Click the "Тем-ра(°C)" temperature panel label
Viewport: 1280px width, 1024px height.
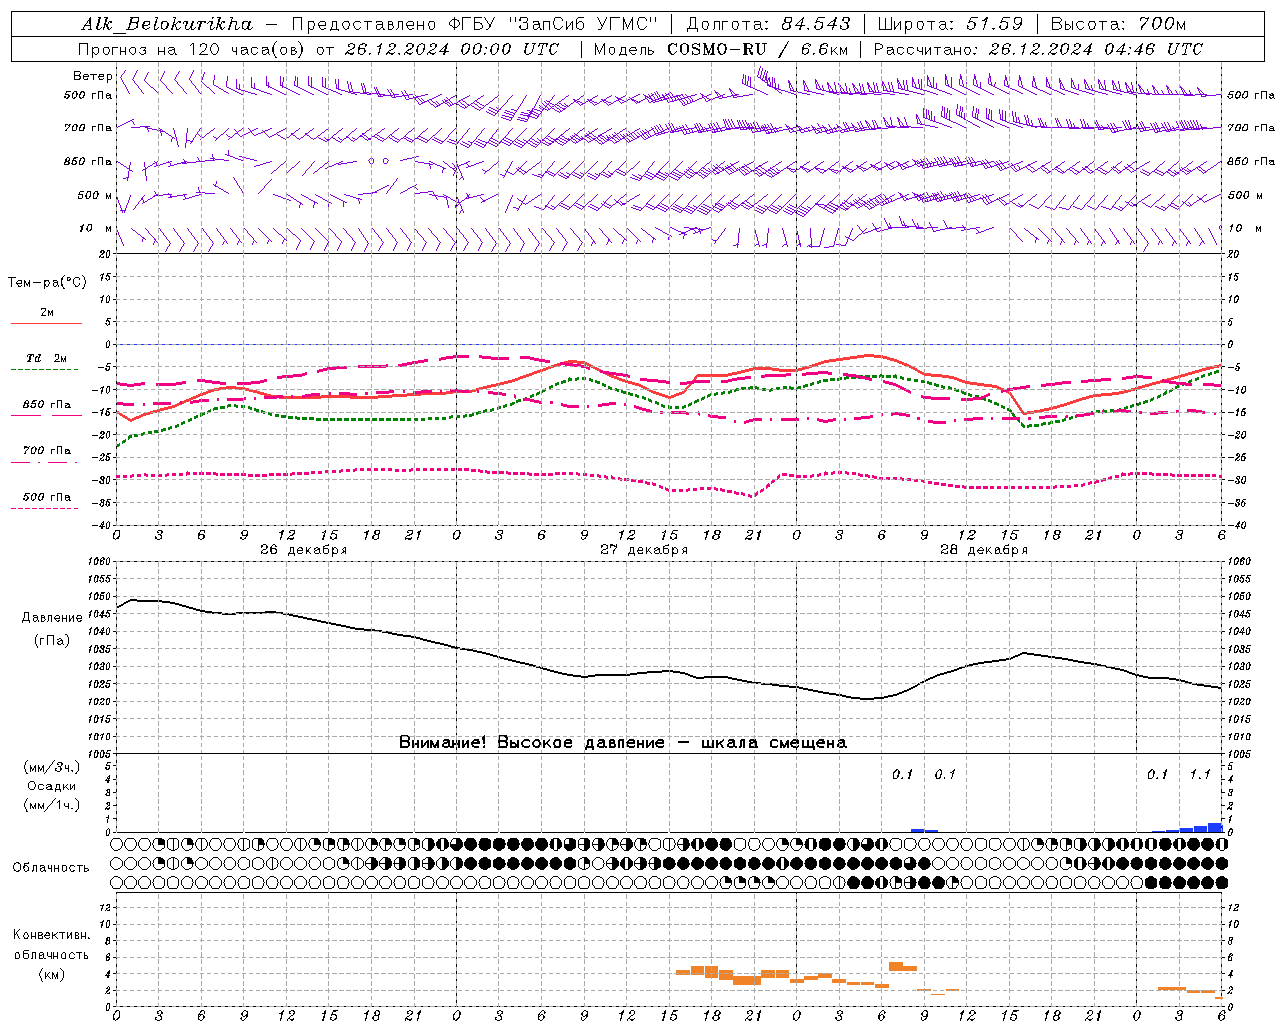tap(47, 283)
